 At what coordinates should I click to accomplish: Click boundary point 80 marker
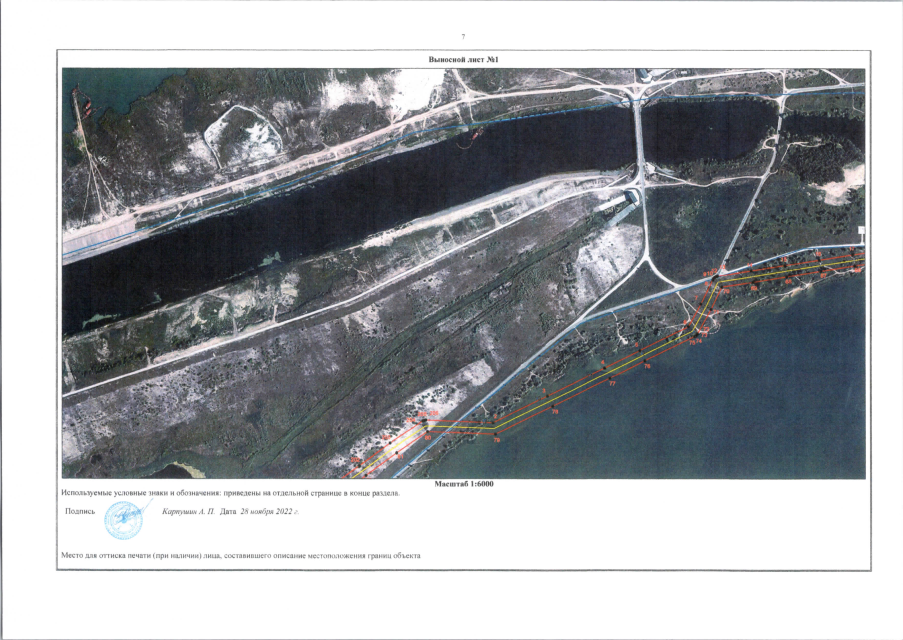[x=427, y=431]
